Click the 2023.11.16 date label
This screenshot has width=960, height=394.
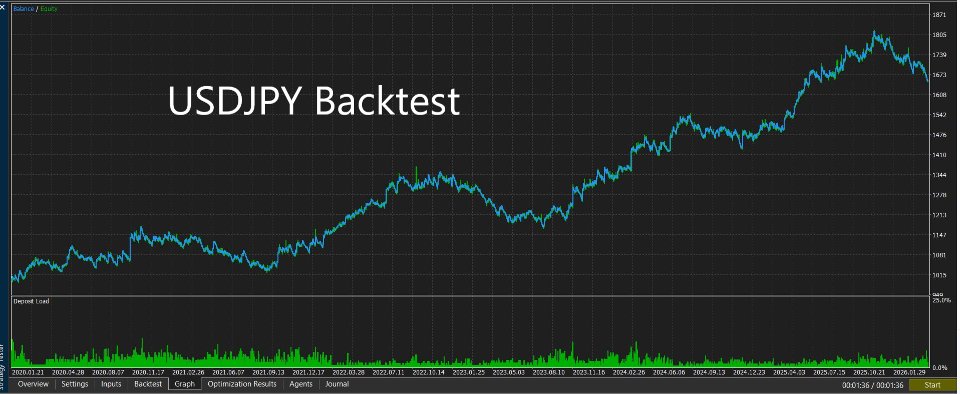coord(590,371)
